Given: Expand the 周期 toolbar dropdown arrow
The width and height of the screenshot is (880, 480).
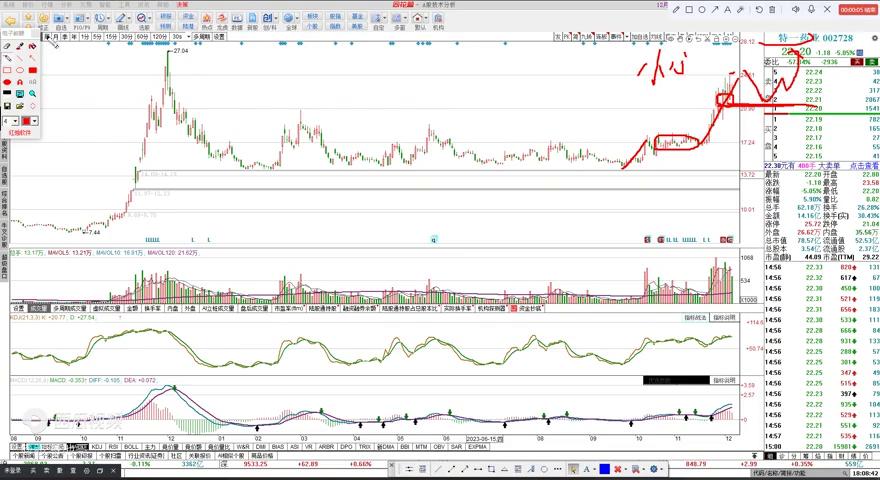Looking at the screenshot, I should [x=109, y=19].
